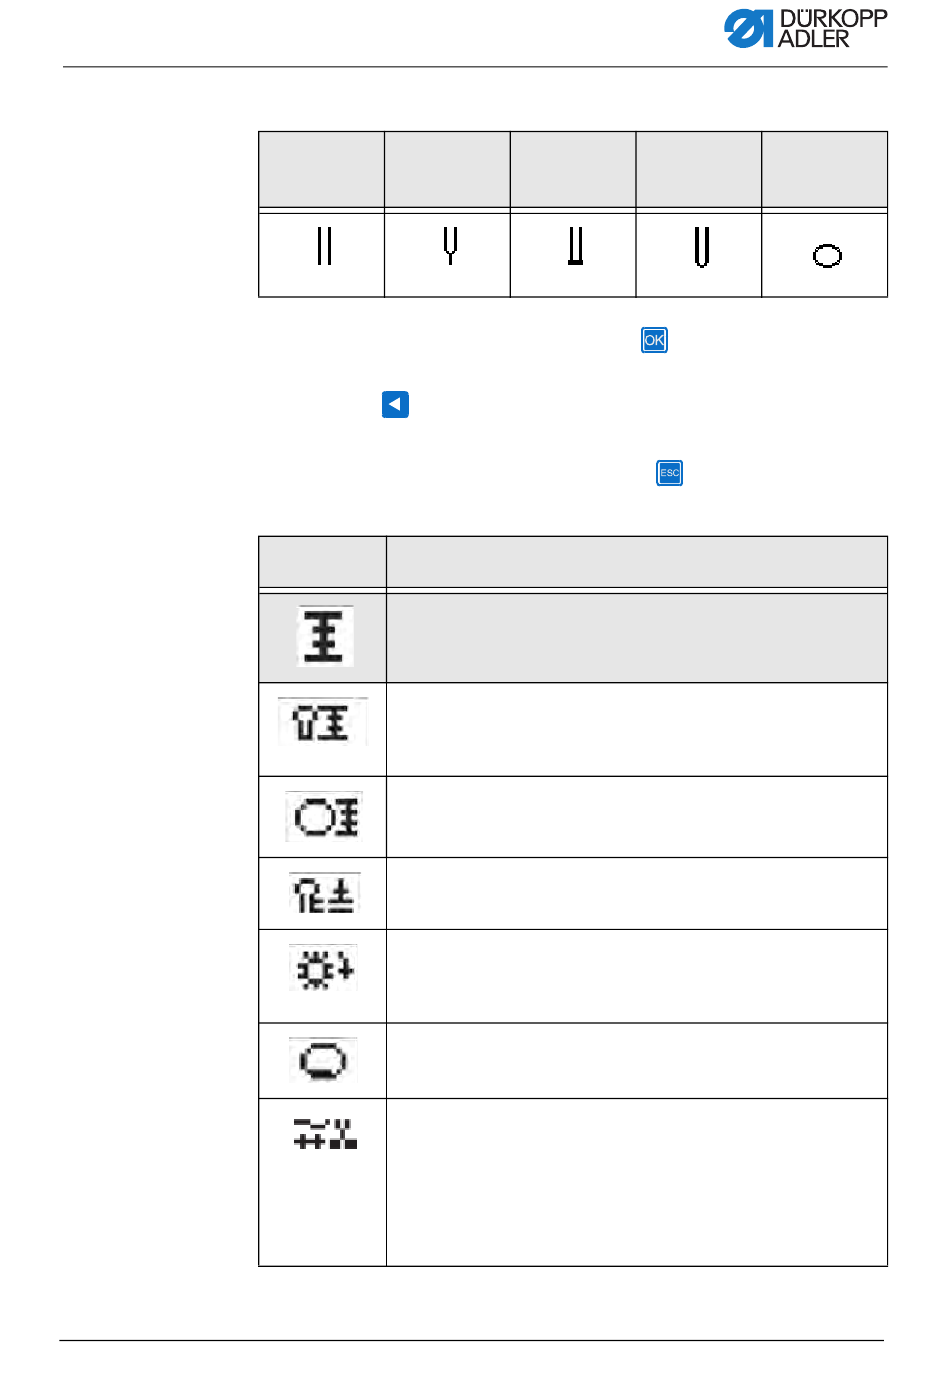
Task: Click the Dürkopp Adler logo
Action: [806, 28]
